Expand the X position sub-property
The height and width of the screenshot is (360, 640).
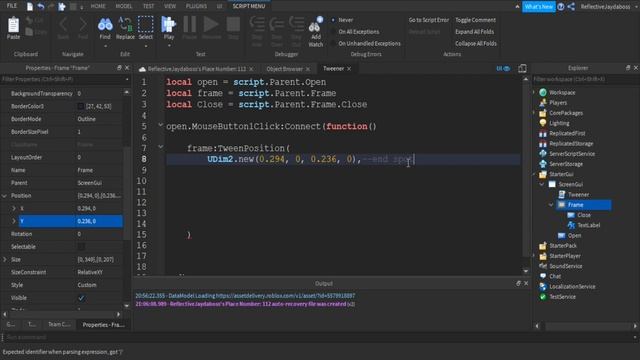click(14, 209)
